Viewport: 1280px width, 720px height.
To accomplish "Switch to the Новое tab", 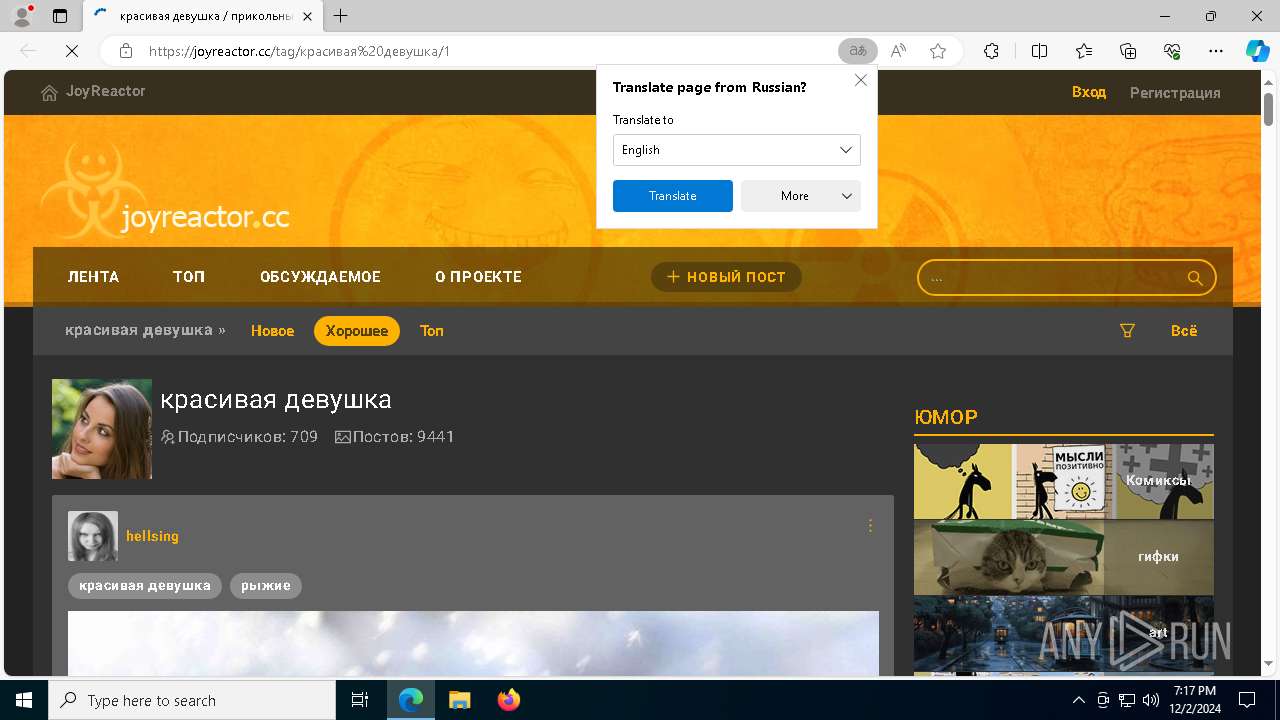I will [272, 331].
